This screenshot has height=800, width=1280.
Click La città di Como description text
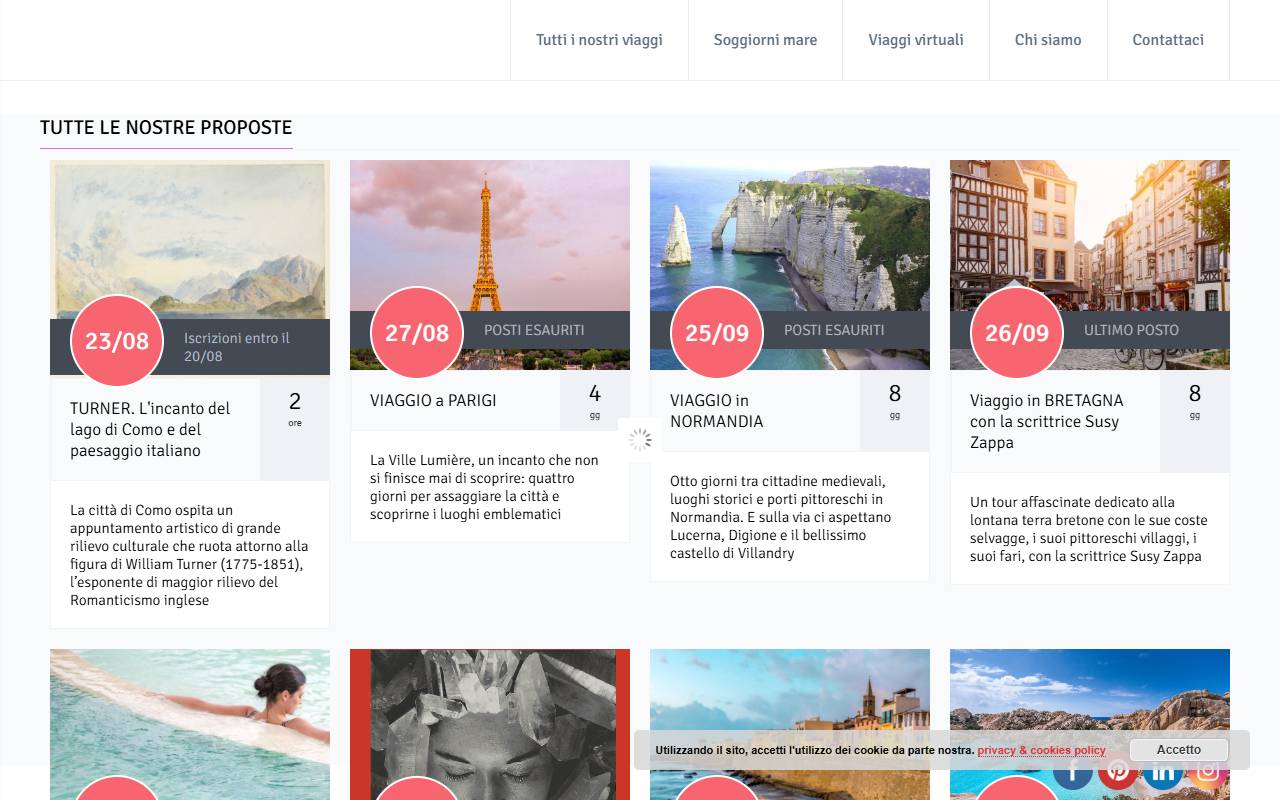189,555
